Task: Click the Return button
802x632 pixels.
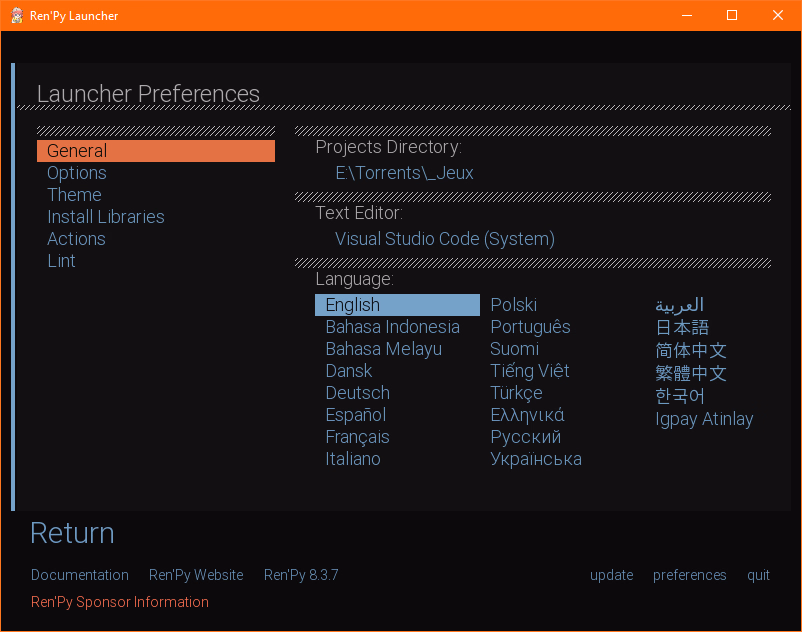Action: tap(72, 533)
